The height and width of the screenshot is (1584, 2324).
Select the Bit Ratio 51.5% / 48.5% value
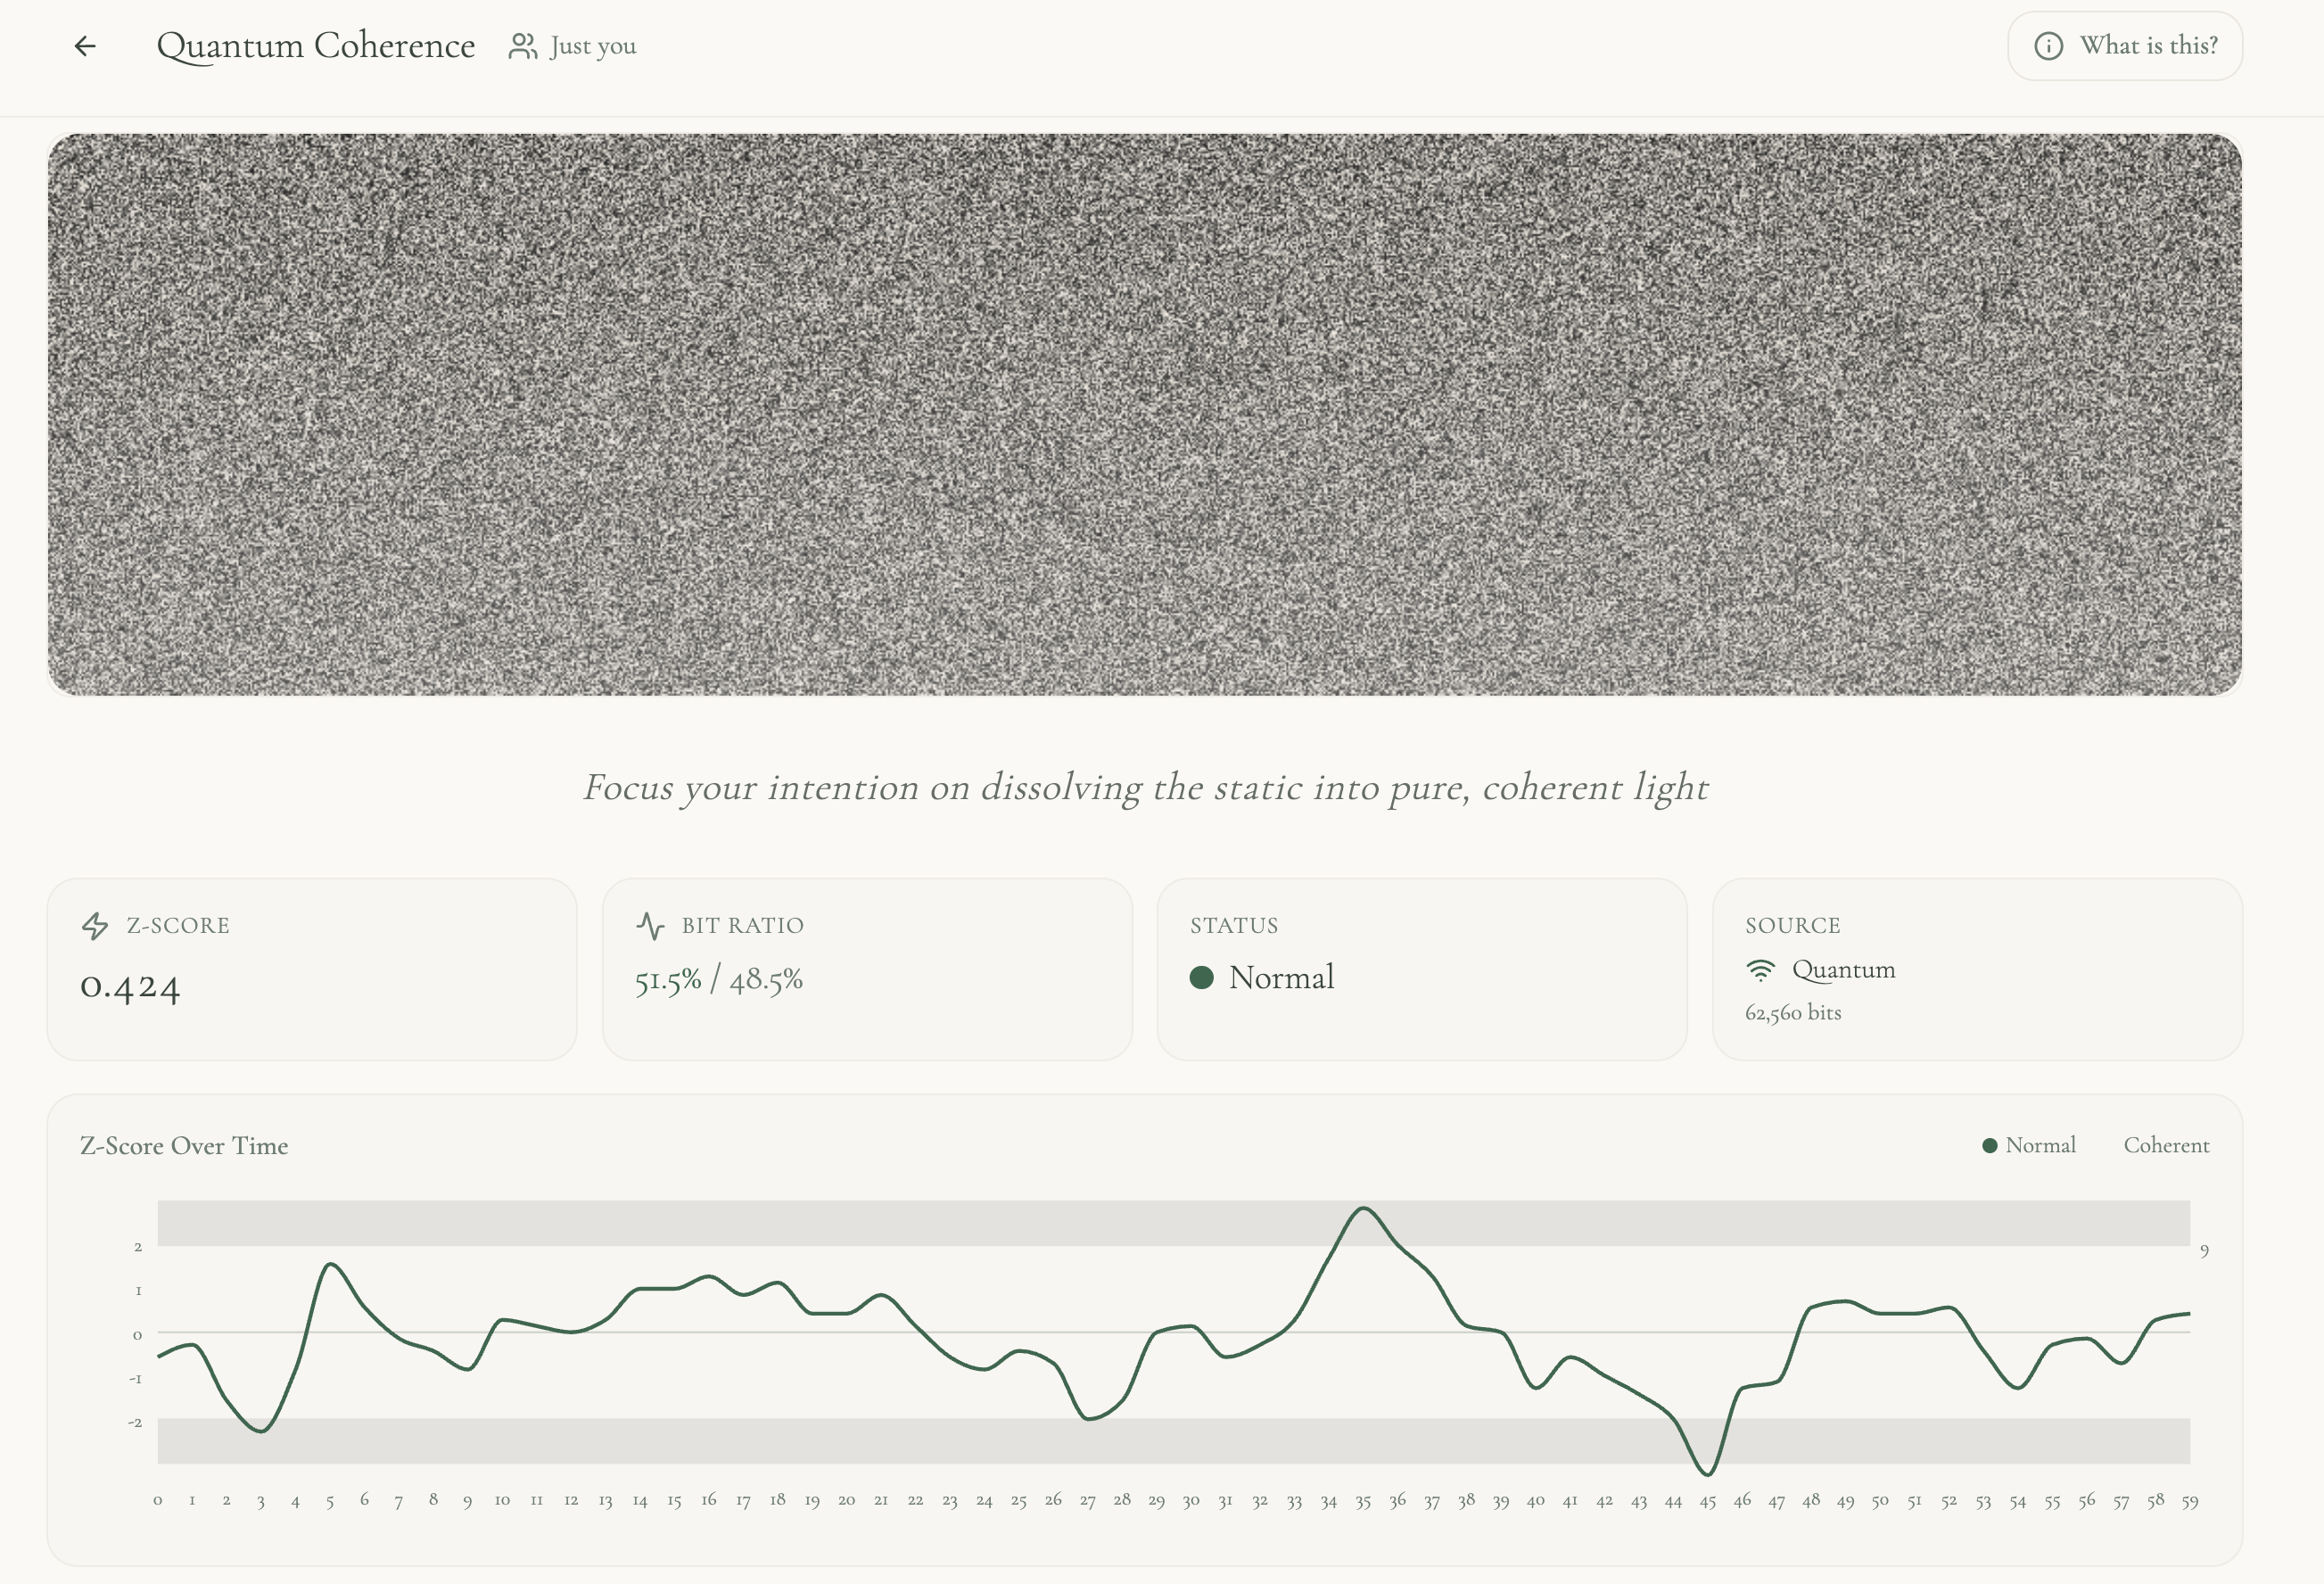coord(718,980)
